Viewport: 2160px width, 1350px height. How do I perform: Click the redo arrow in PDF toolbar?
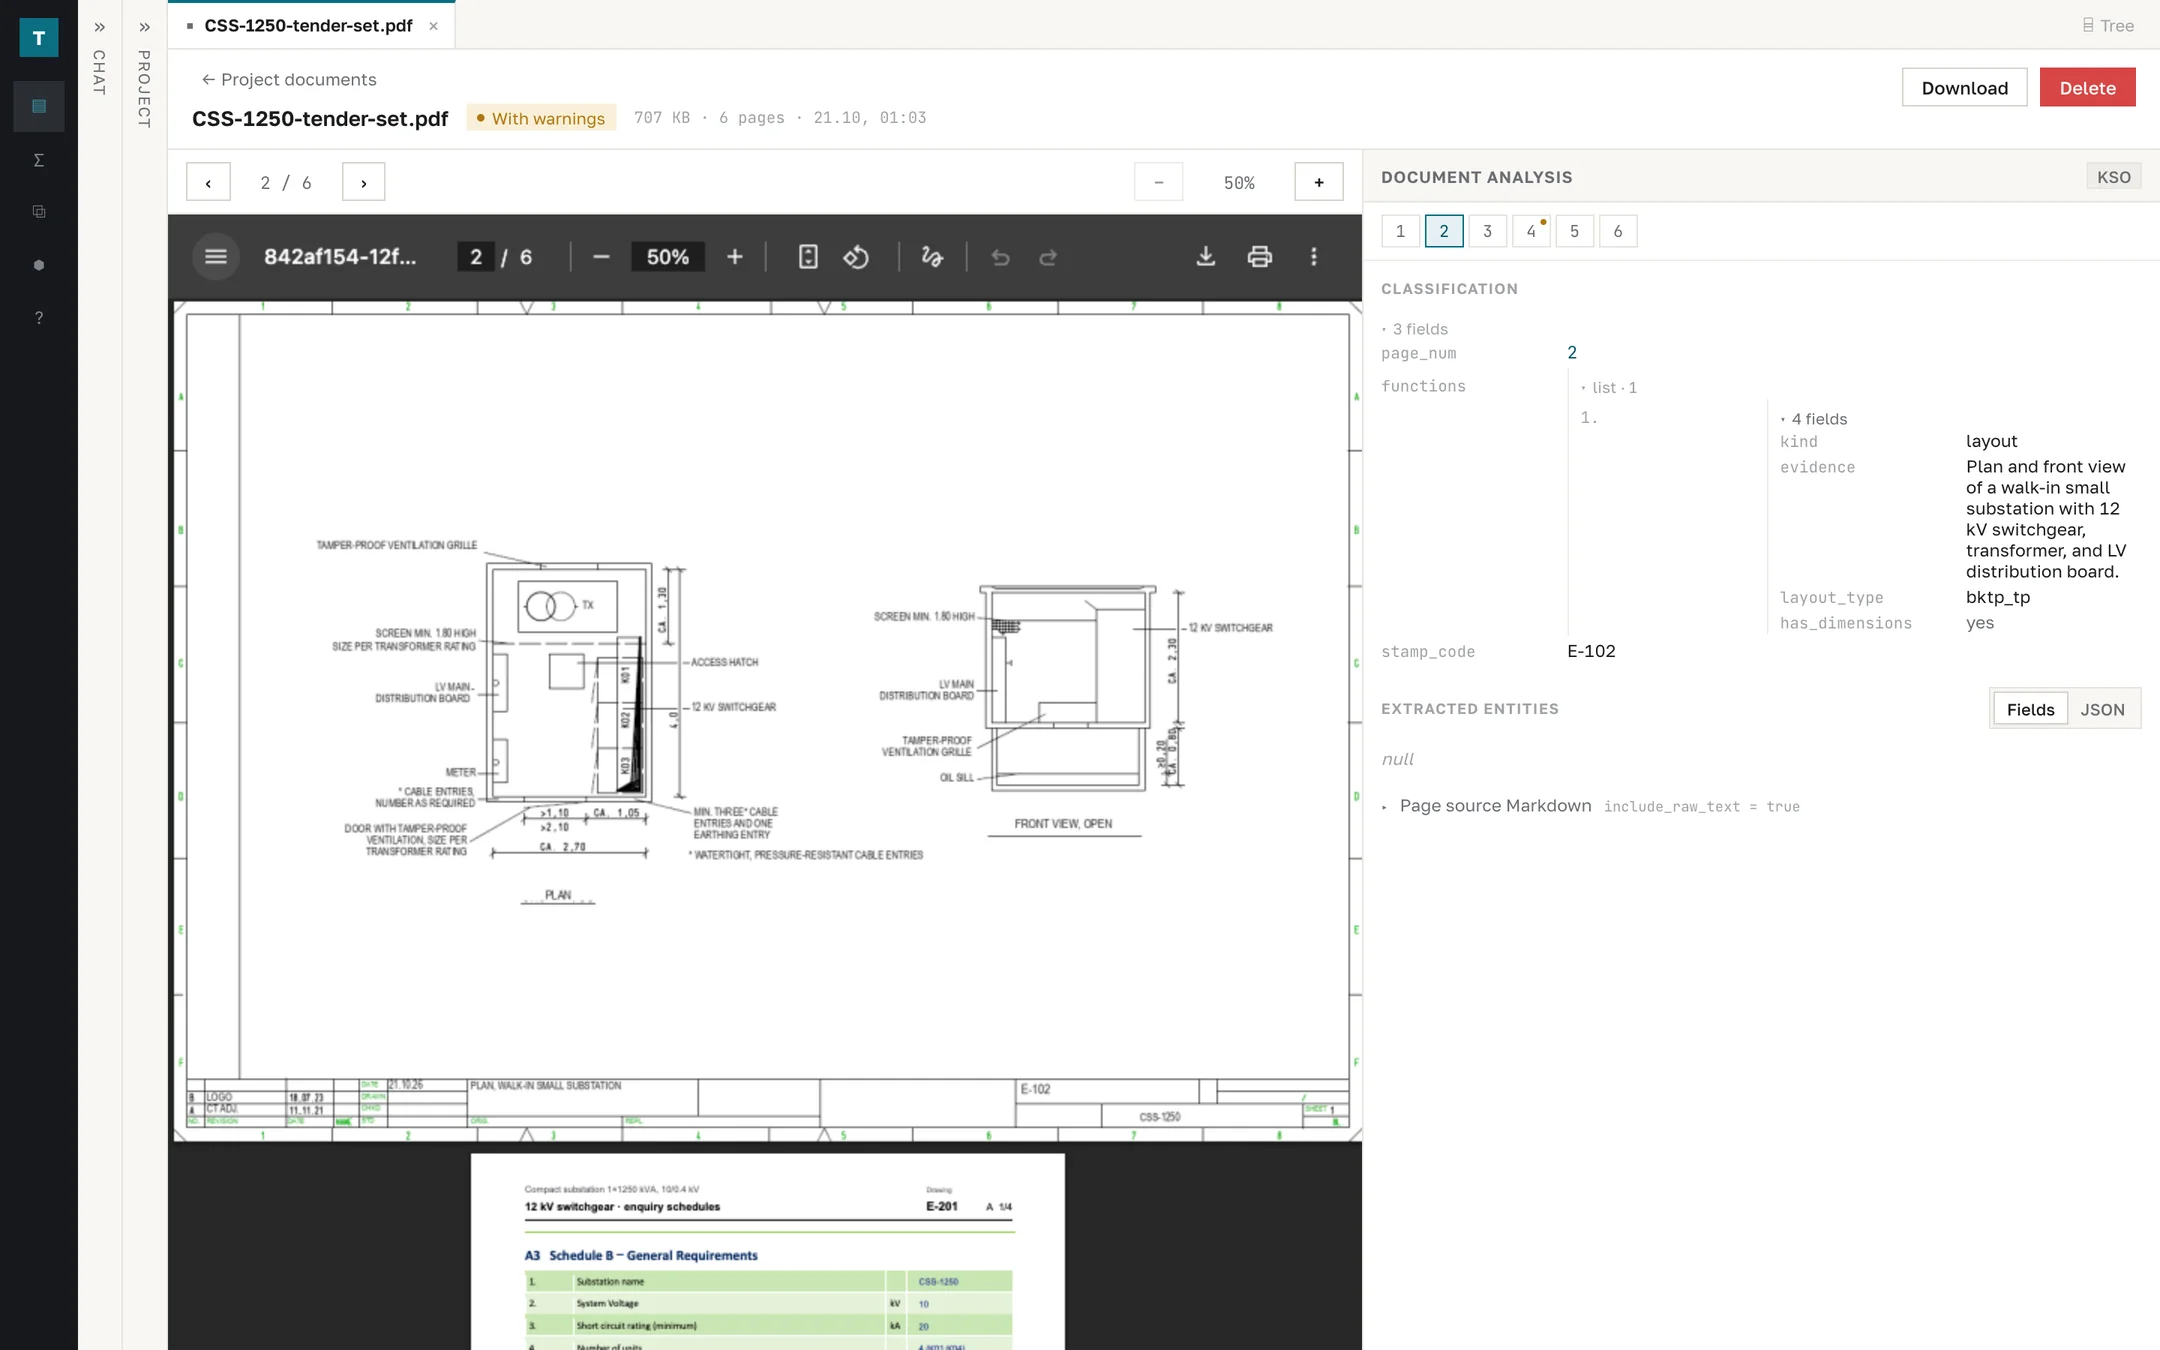point(1048,258)
